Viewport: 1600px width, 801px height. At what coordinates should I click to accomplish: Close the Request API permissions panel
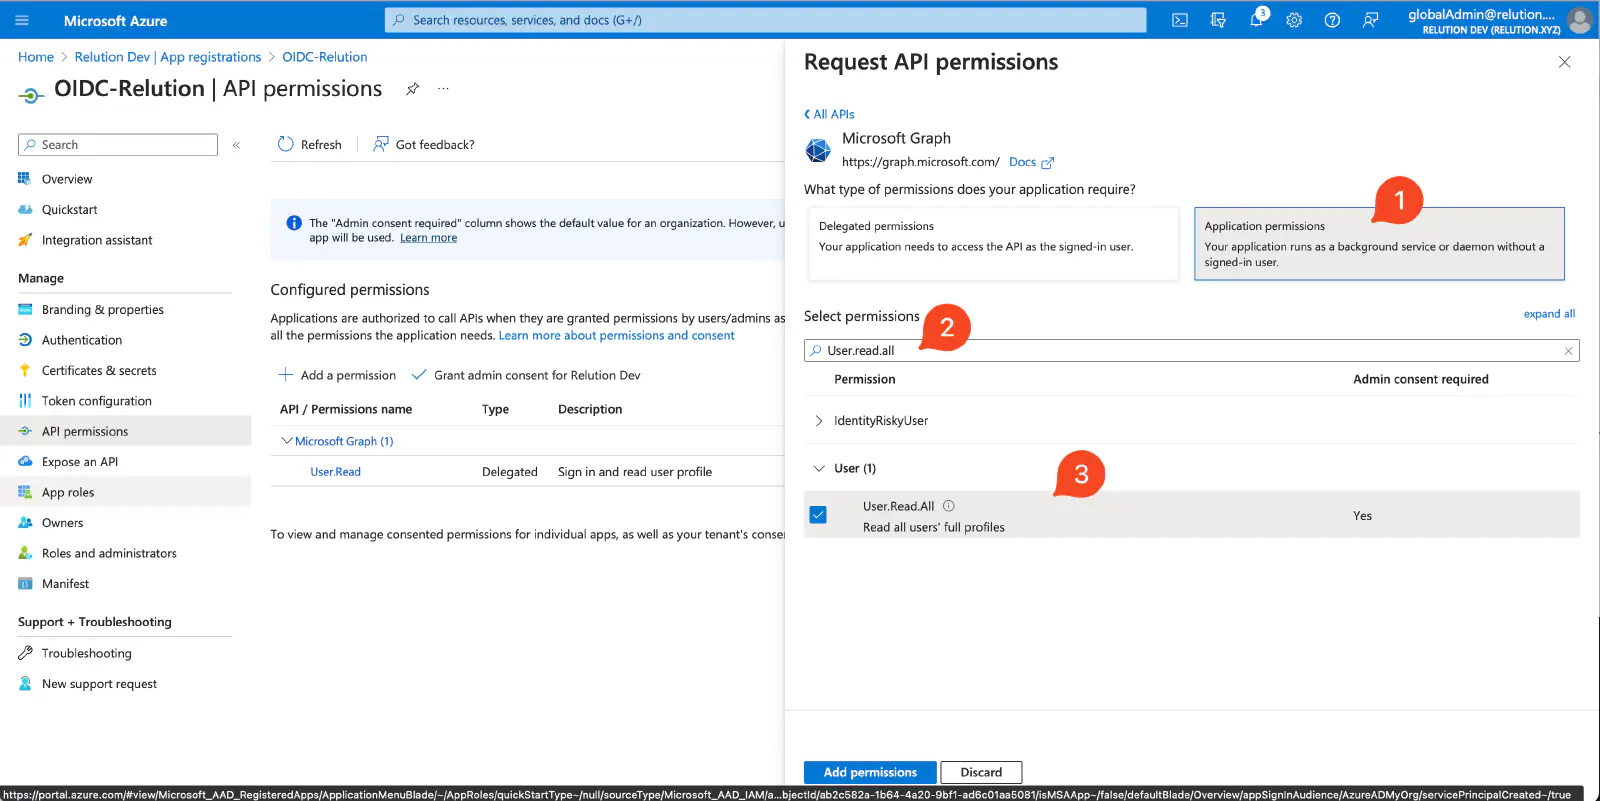click(1565, 62)
